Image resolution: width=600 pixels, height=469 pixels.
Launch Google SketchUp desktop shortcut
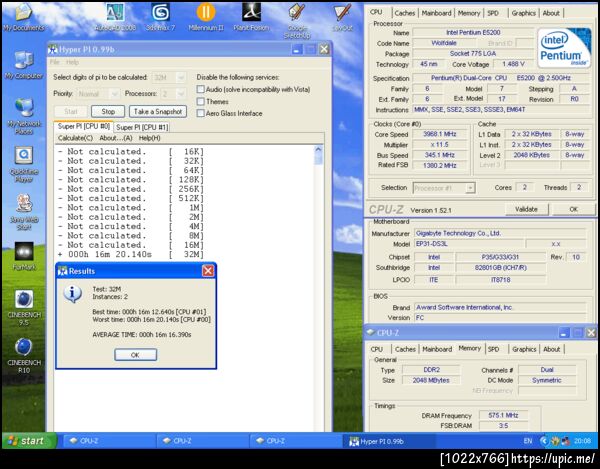tap(297, 20)
